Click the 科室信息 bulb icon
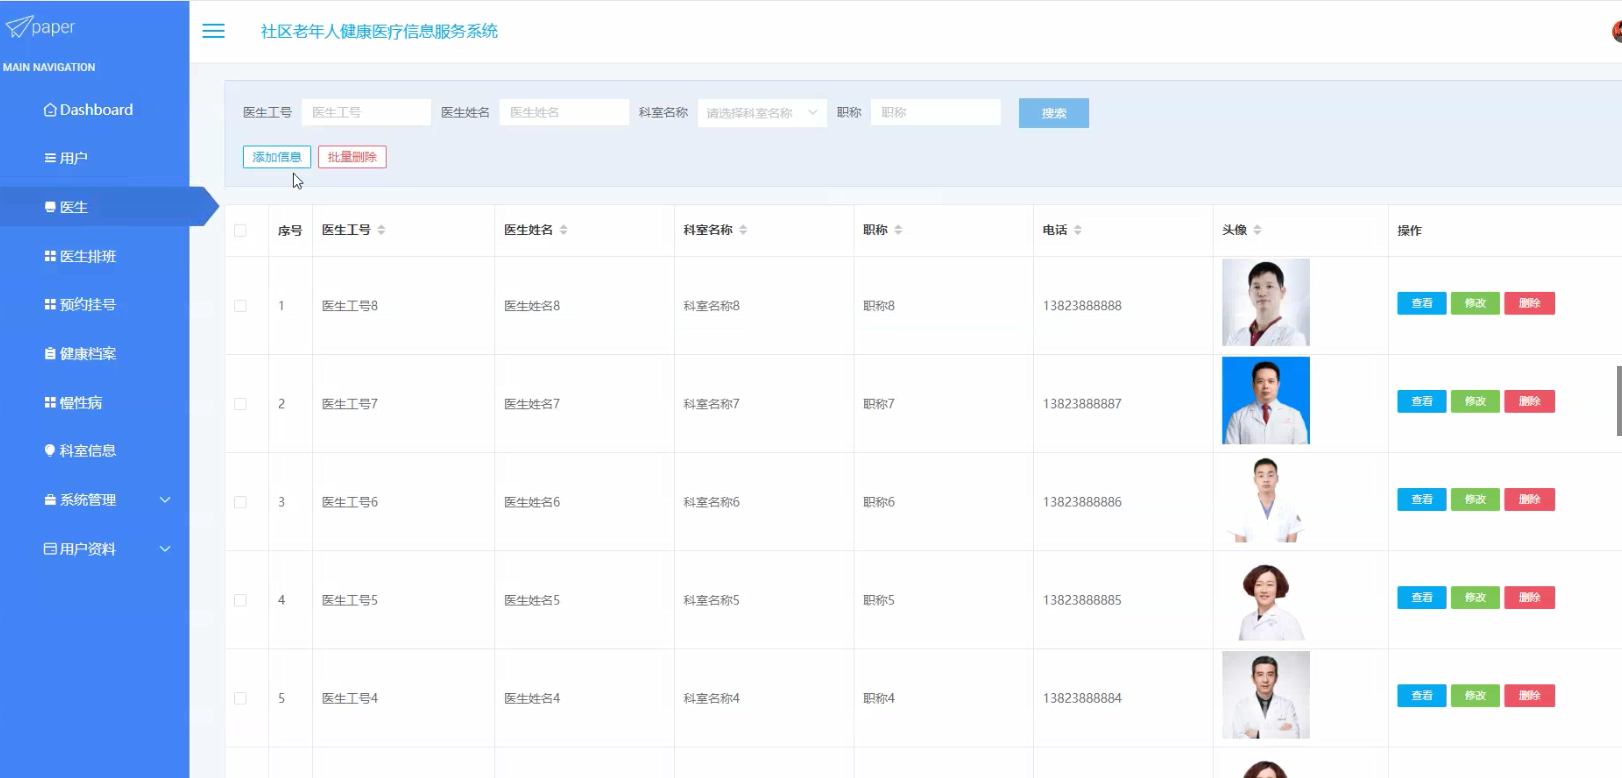The height and width of the screenshot is (778, 1622). point(50,450)
